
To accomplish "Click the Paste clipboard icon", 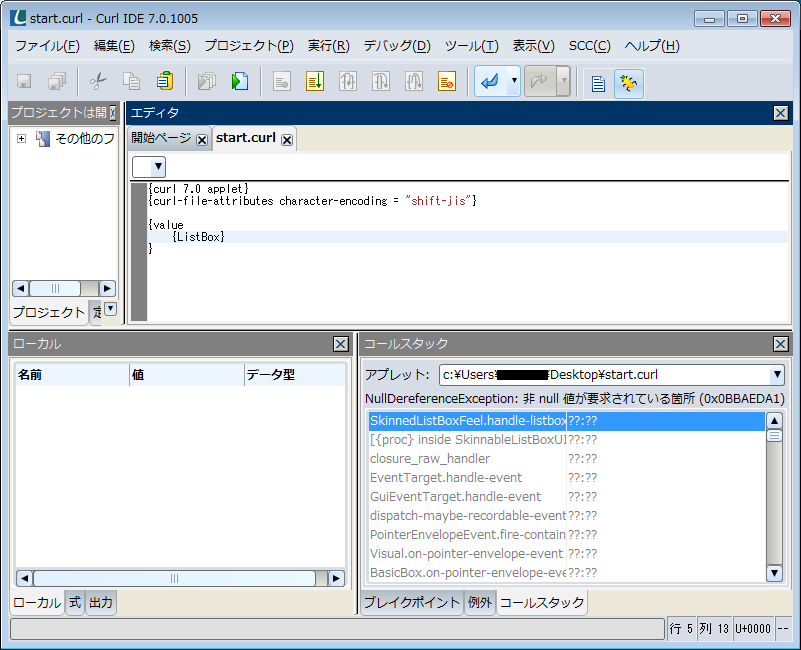I will (164, 81).
